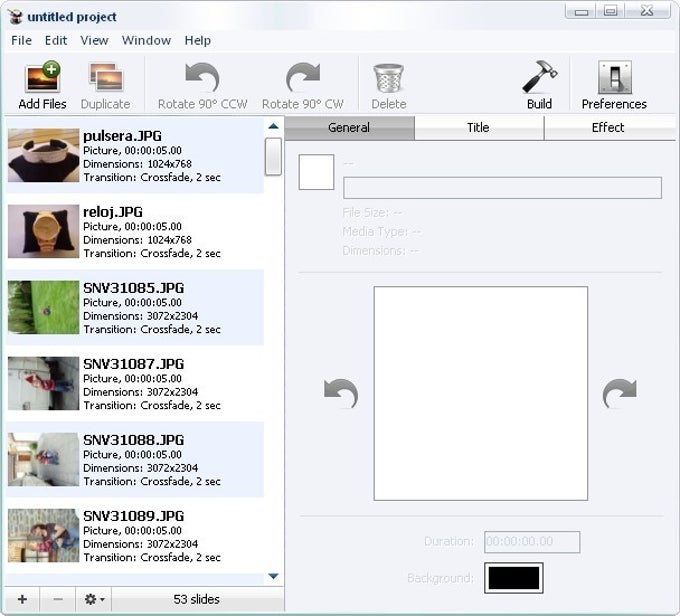This screenshot has height=616, width=680.
Task: Click 'Picture, 00:00:05.00' under SNV31087.JPG
Action: tap(132, 379)
